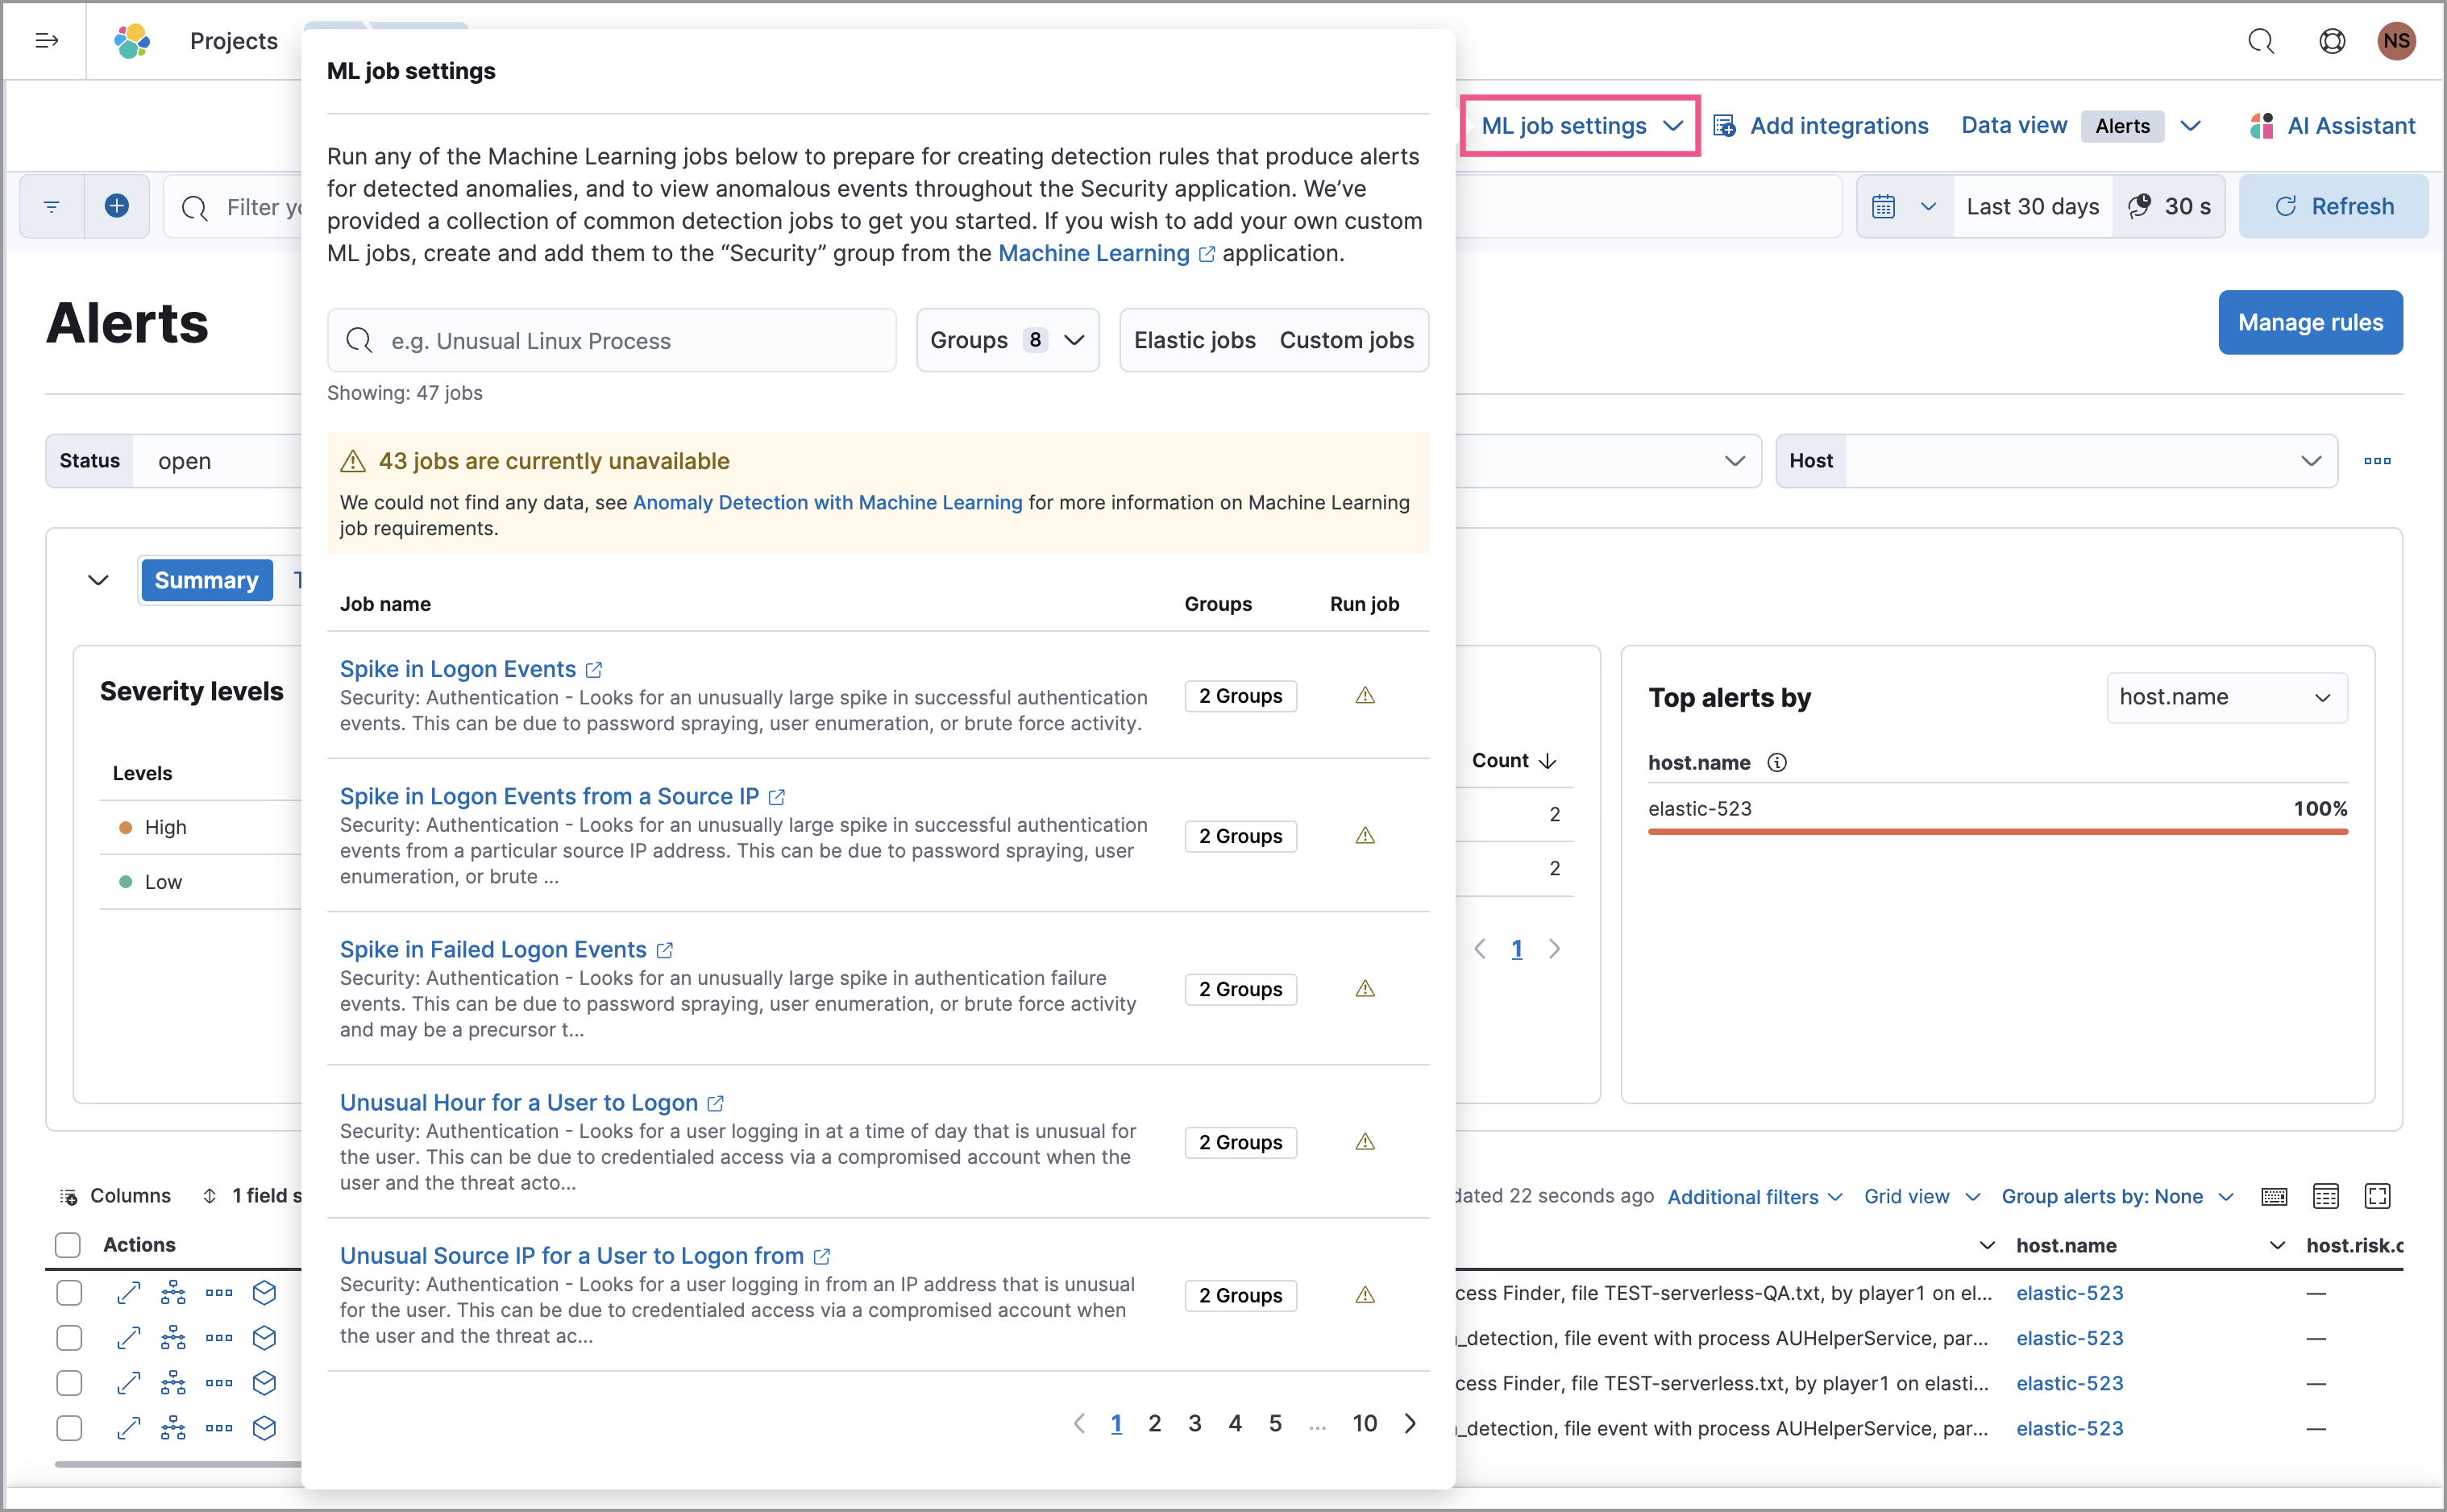Click the full screen icon in alerts table
The width and height of the screenshot is (2447, 1512).
click(2377, 1196)
